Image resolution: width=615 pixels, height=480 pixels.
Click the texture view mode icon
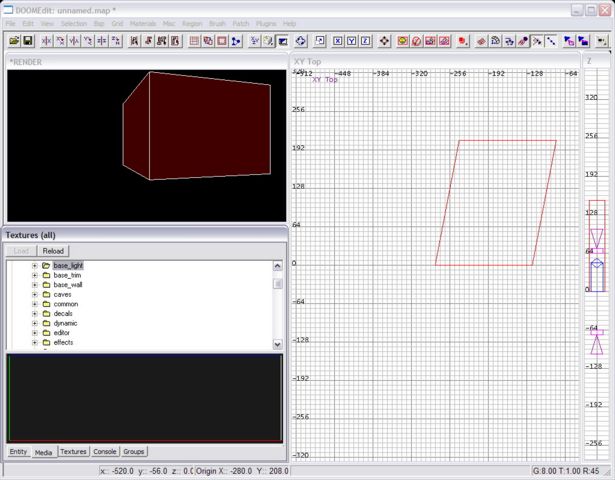click(x=268, y=41)
